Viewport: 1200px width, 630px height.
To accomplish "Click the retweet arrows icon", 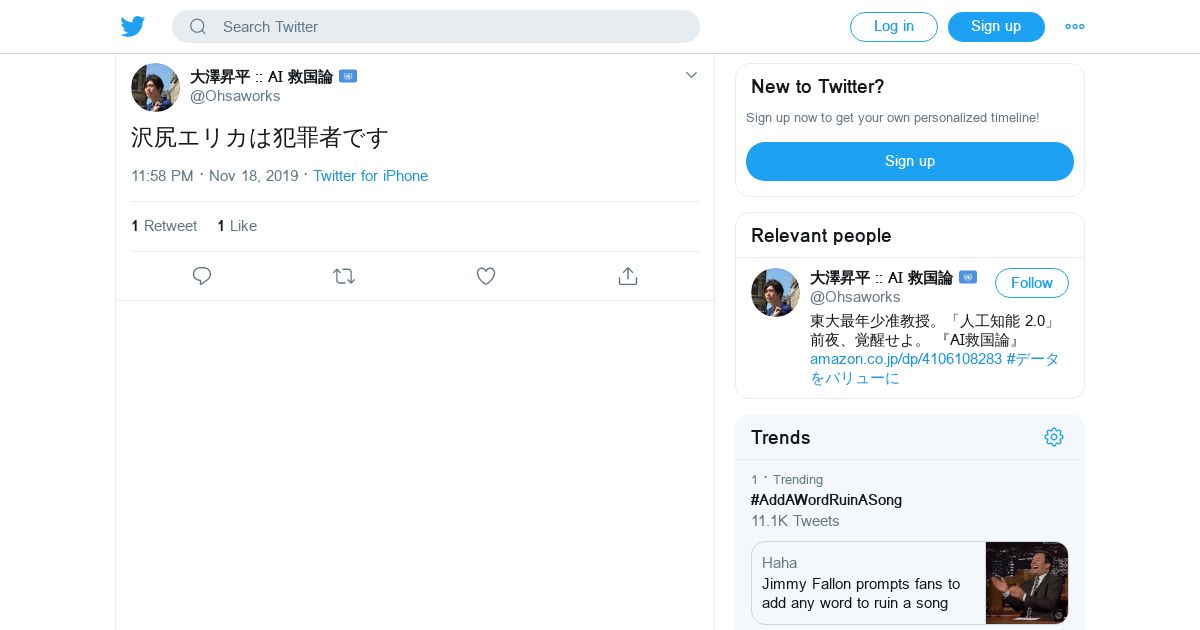I will pos(344,276).
